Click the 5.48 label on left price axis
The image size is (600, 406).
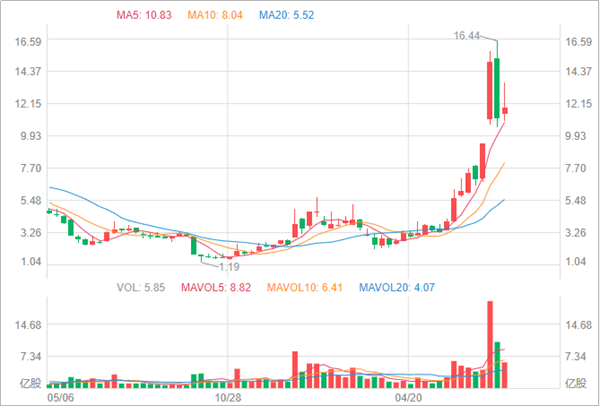click(x=30, y=201)
